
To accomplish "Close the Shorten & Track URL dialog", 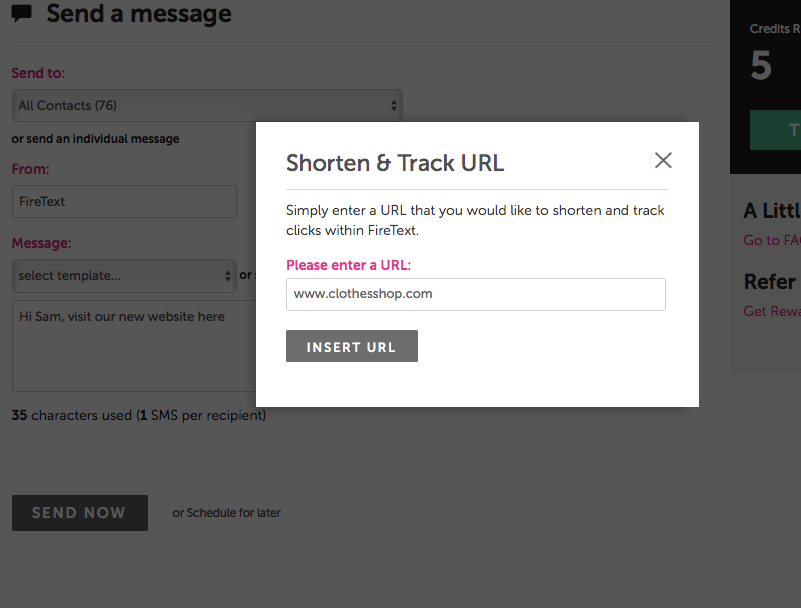I will (x=663, y=160).
